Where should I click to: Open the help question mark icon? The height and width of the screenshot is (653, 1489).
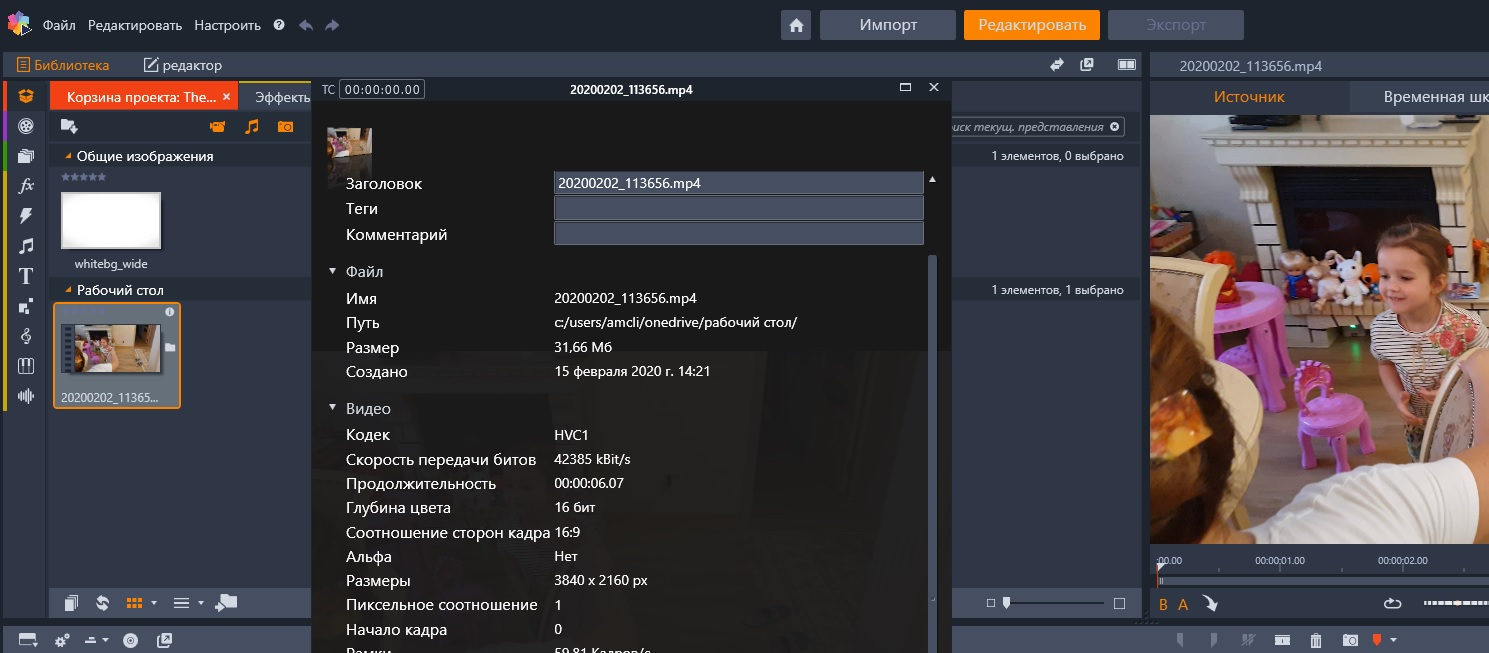(x=279, y=25)
